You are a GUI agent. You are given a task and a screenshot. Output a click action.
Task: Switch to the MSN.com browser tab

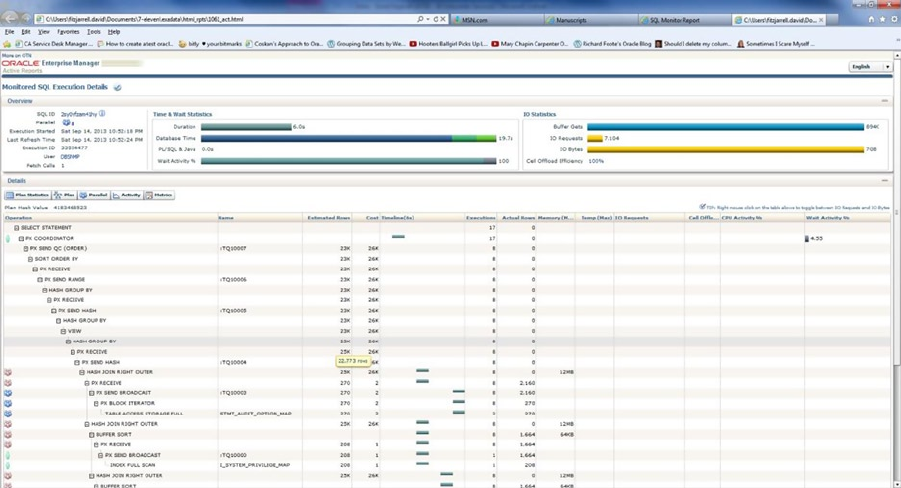[496, 20]
